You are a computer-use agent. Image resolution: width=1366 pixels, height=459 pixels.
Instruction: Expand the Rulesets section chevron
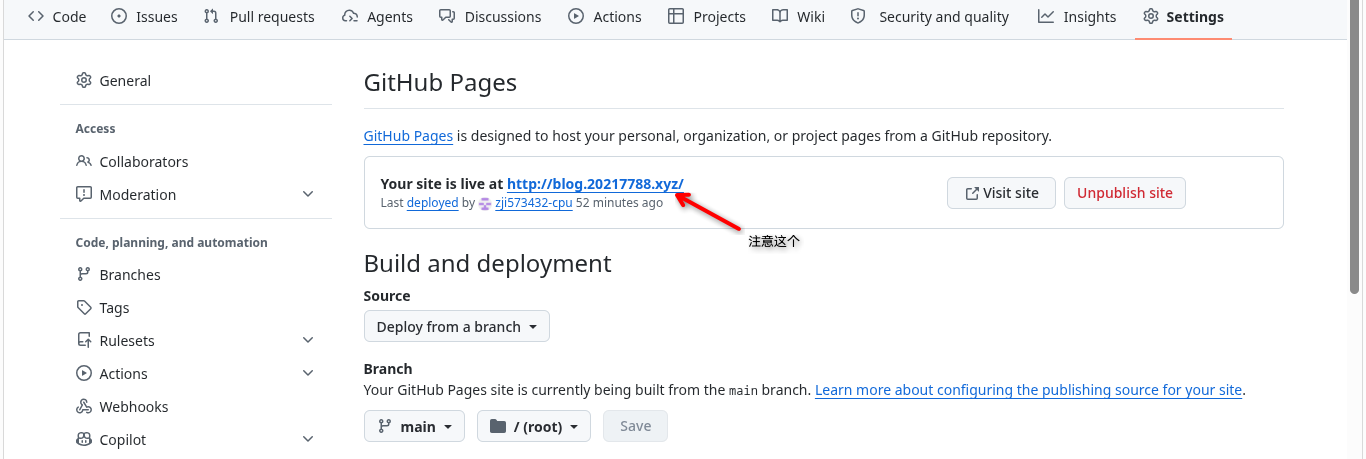pyautogui.click(x=308, y=341)
